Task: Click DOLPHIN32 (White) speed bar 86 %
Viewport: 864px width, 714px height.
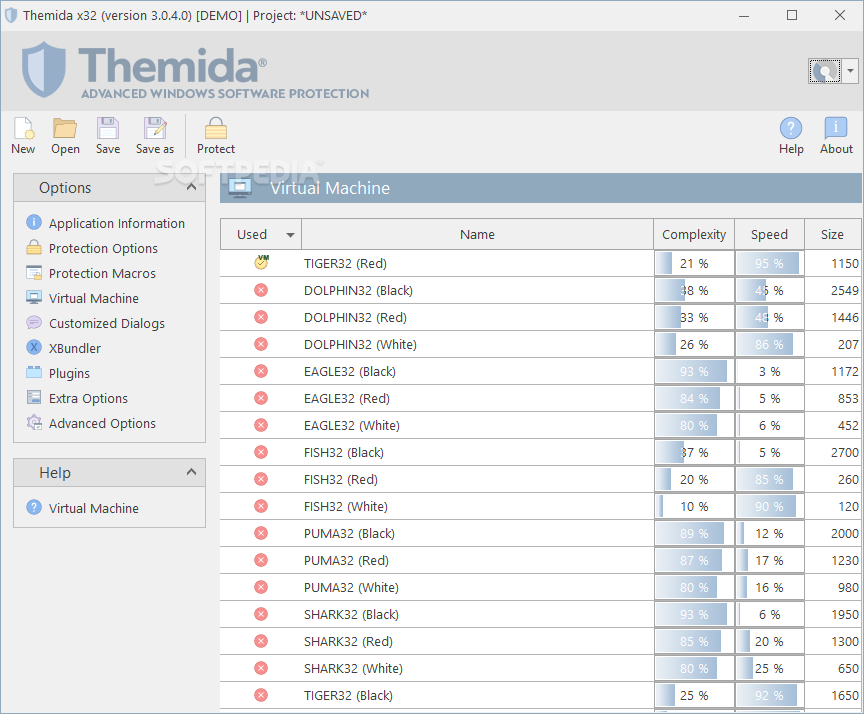Action: click(x=769, y=344)
